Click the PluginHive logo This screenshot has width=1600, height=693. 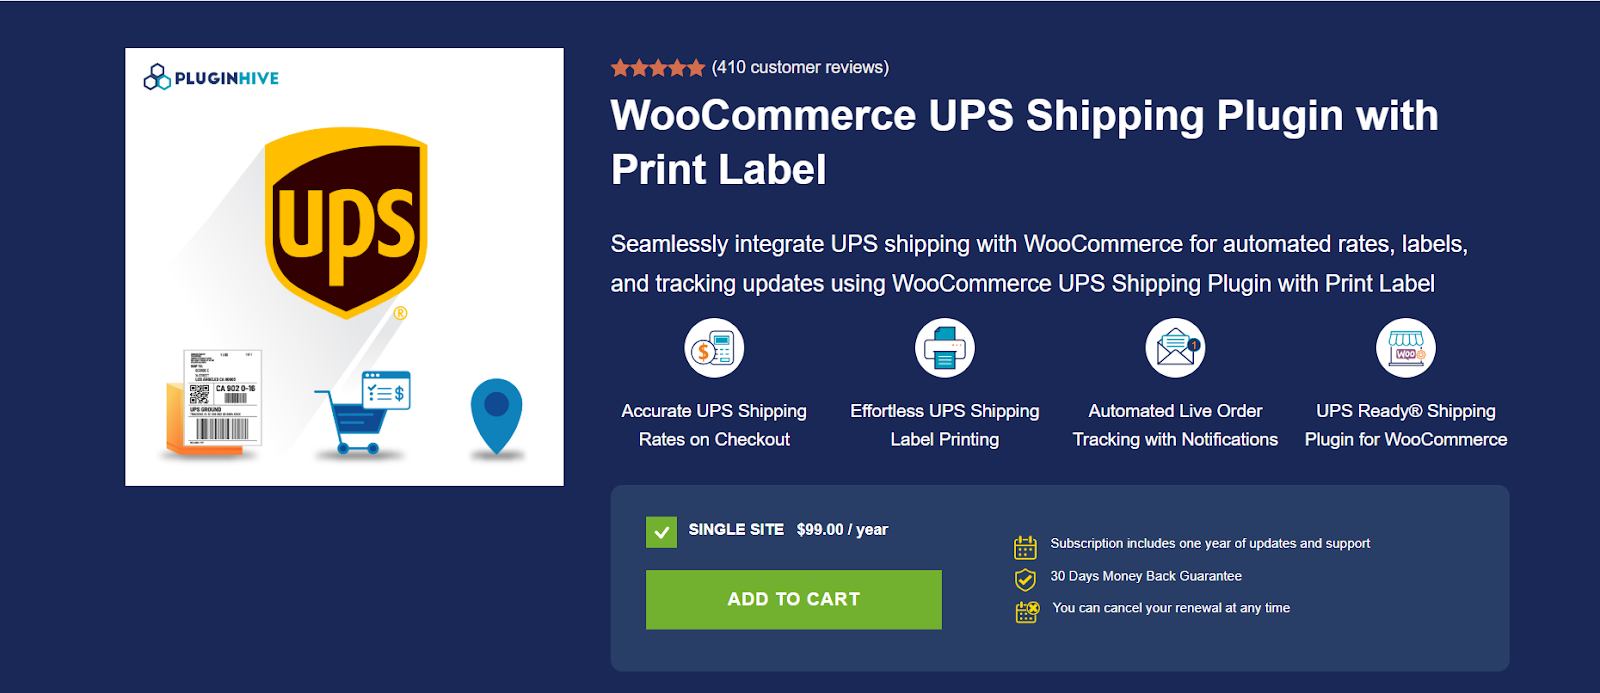tap(211, 77)
